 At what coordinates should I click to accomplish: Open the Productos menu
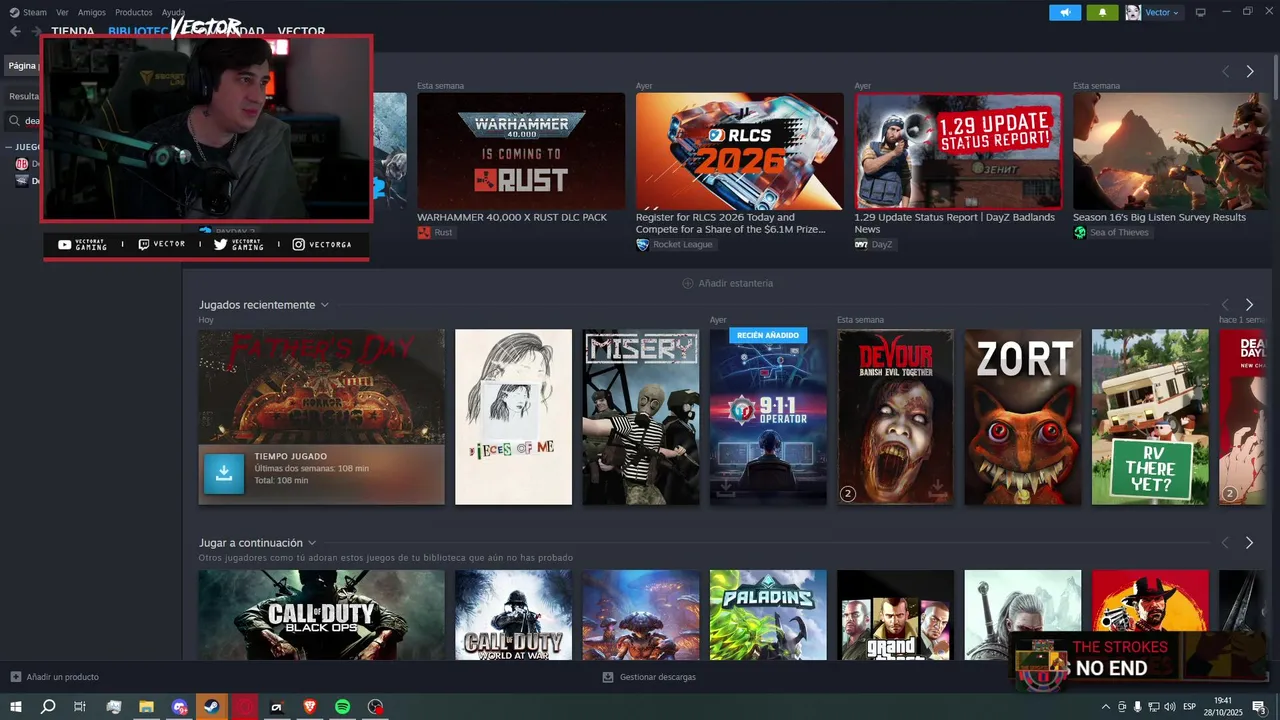(134, 12)
